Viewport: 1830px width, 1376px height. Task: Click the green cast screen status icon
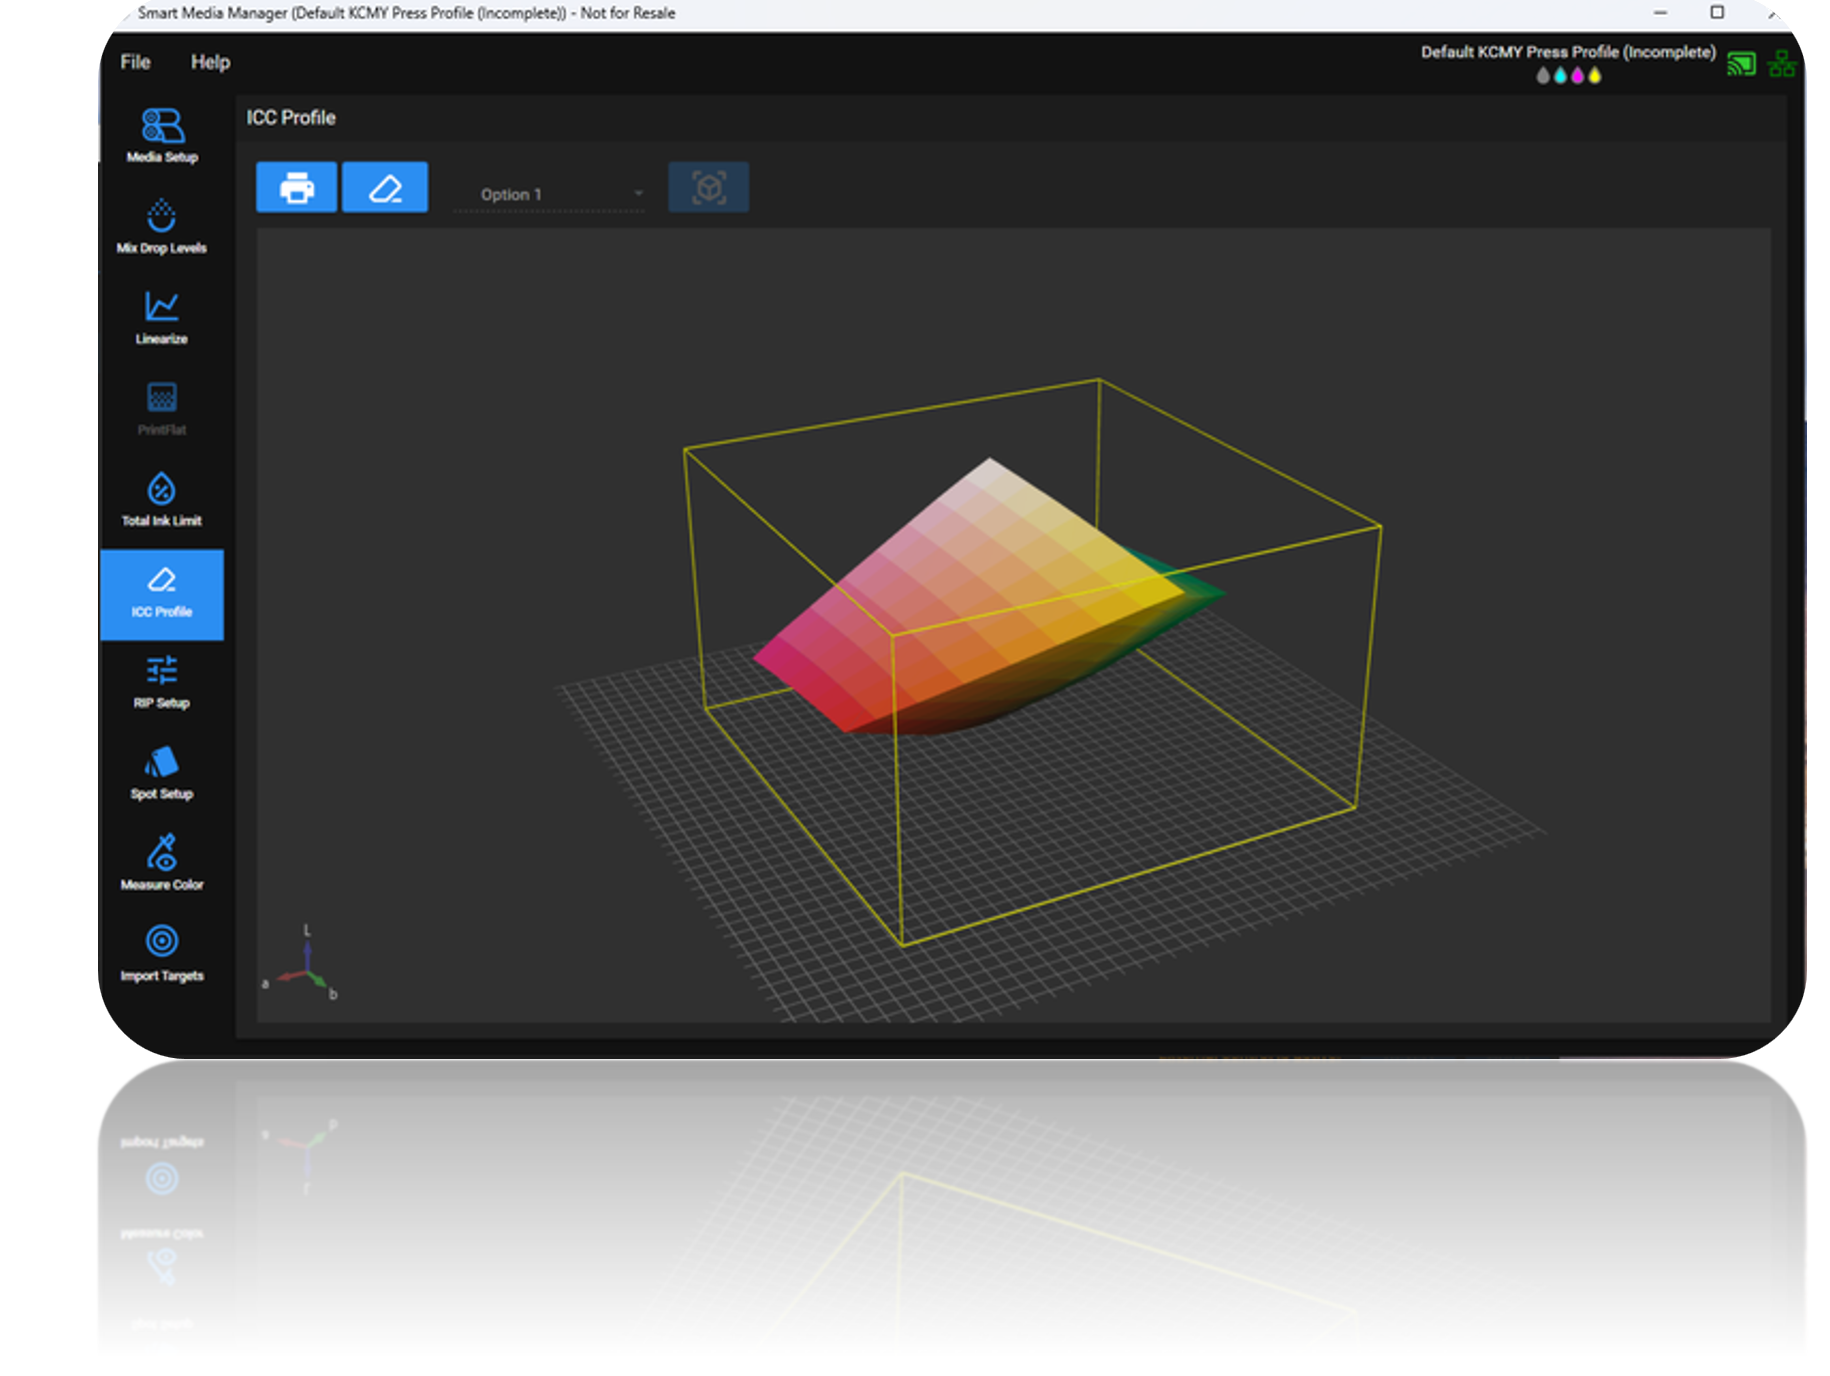(x=1741, y=65)
